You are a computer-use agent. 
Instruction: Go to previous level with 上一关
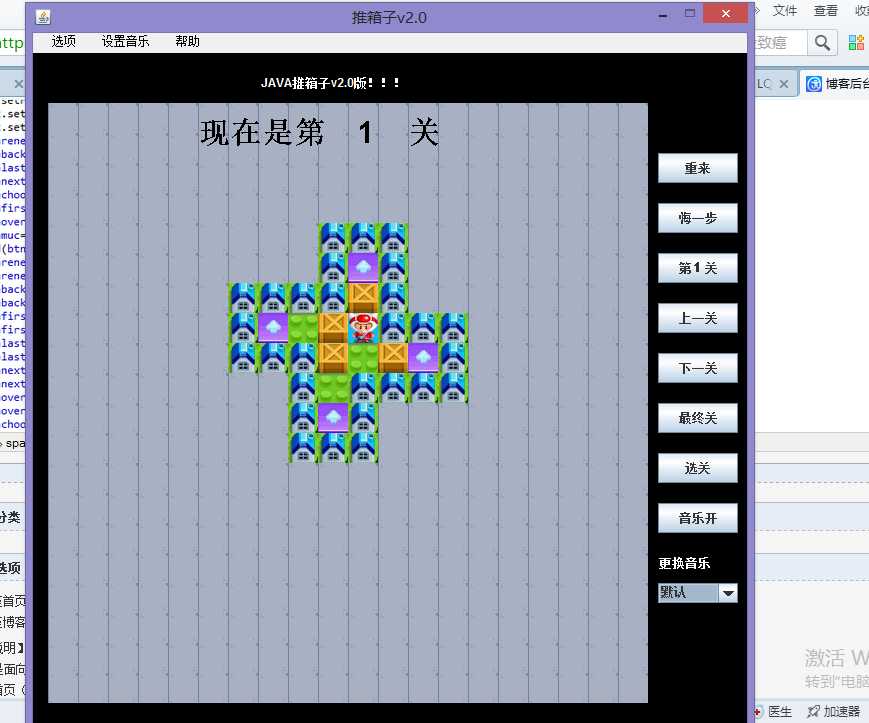point(697,318)
